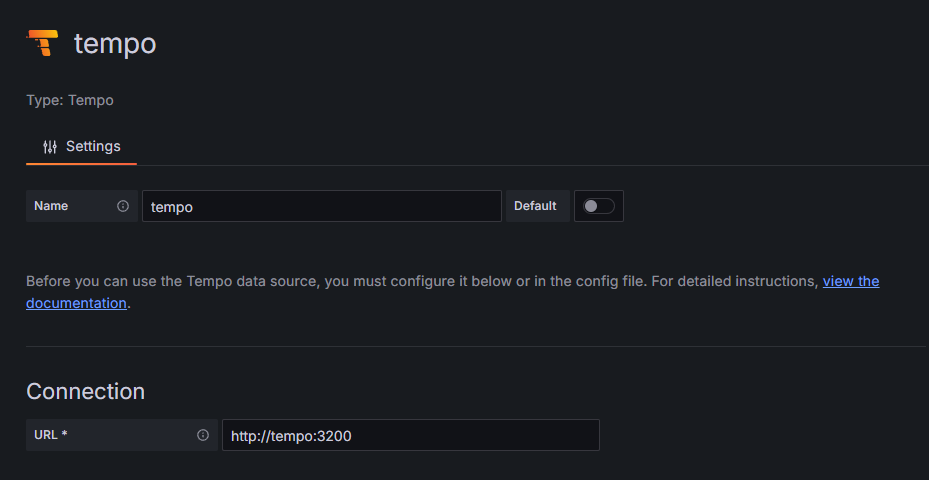Click the info icon next to Name
Image resolution: width=929 pixels, height=480 pixels.
[x=123, y=206]
